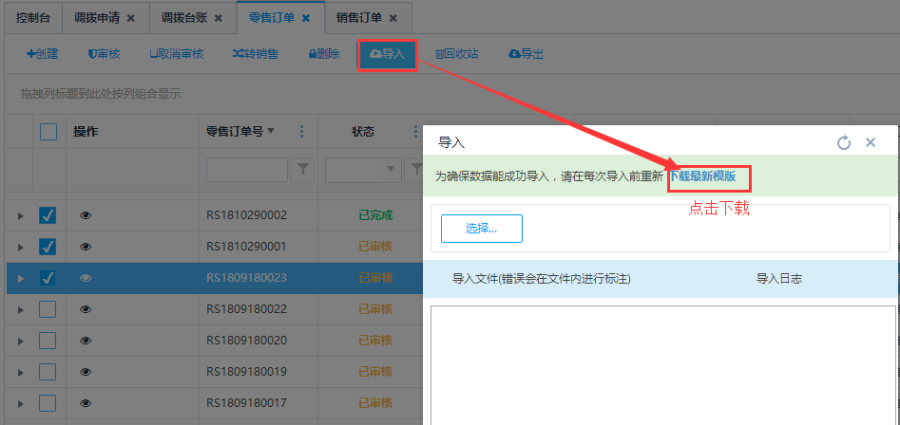900x425 pixels.
Task: Click the 转销售 convert to sales button
Action: 255,54
